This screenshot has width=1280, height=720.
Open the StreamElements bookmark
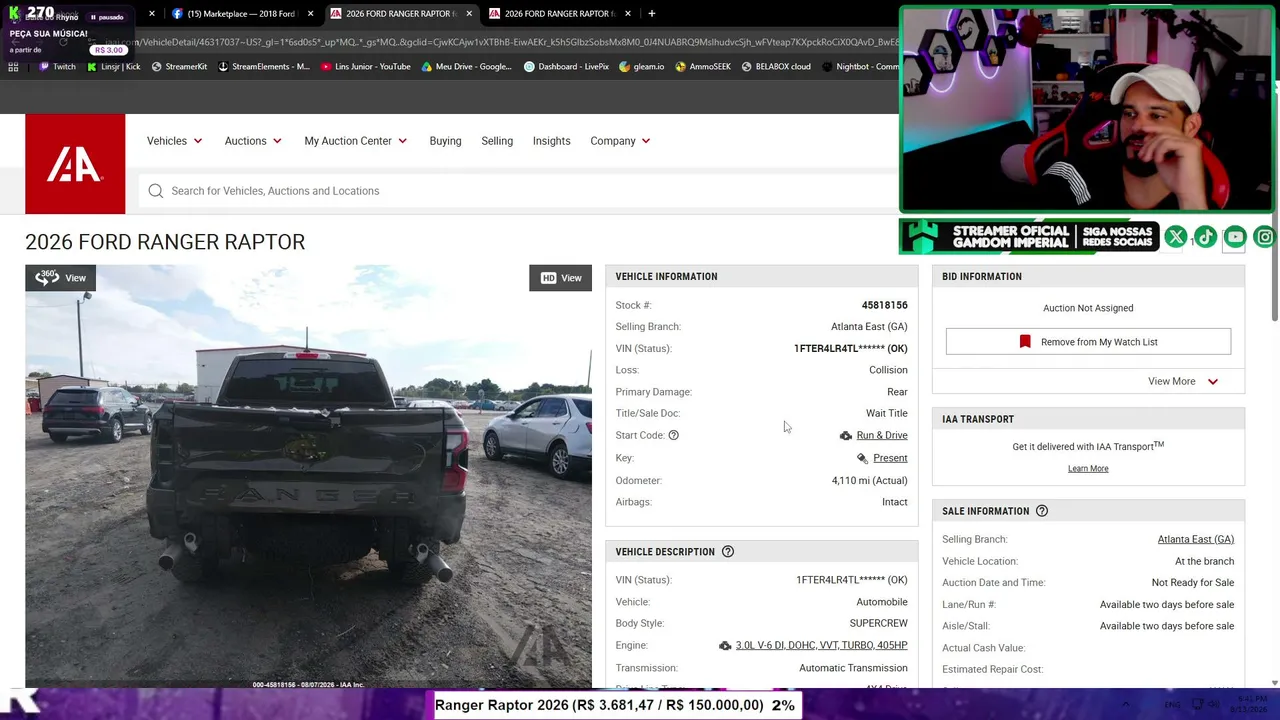click(x=263, y=67)
